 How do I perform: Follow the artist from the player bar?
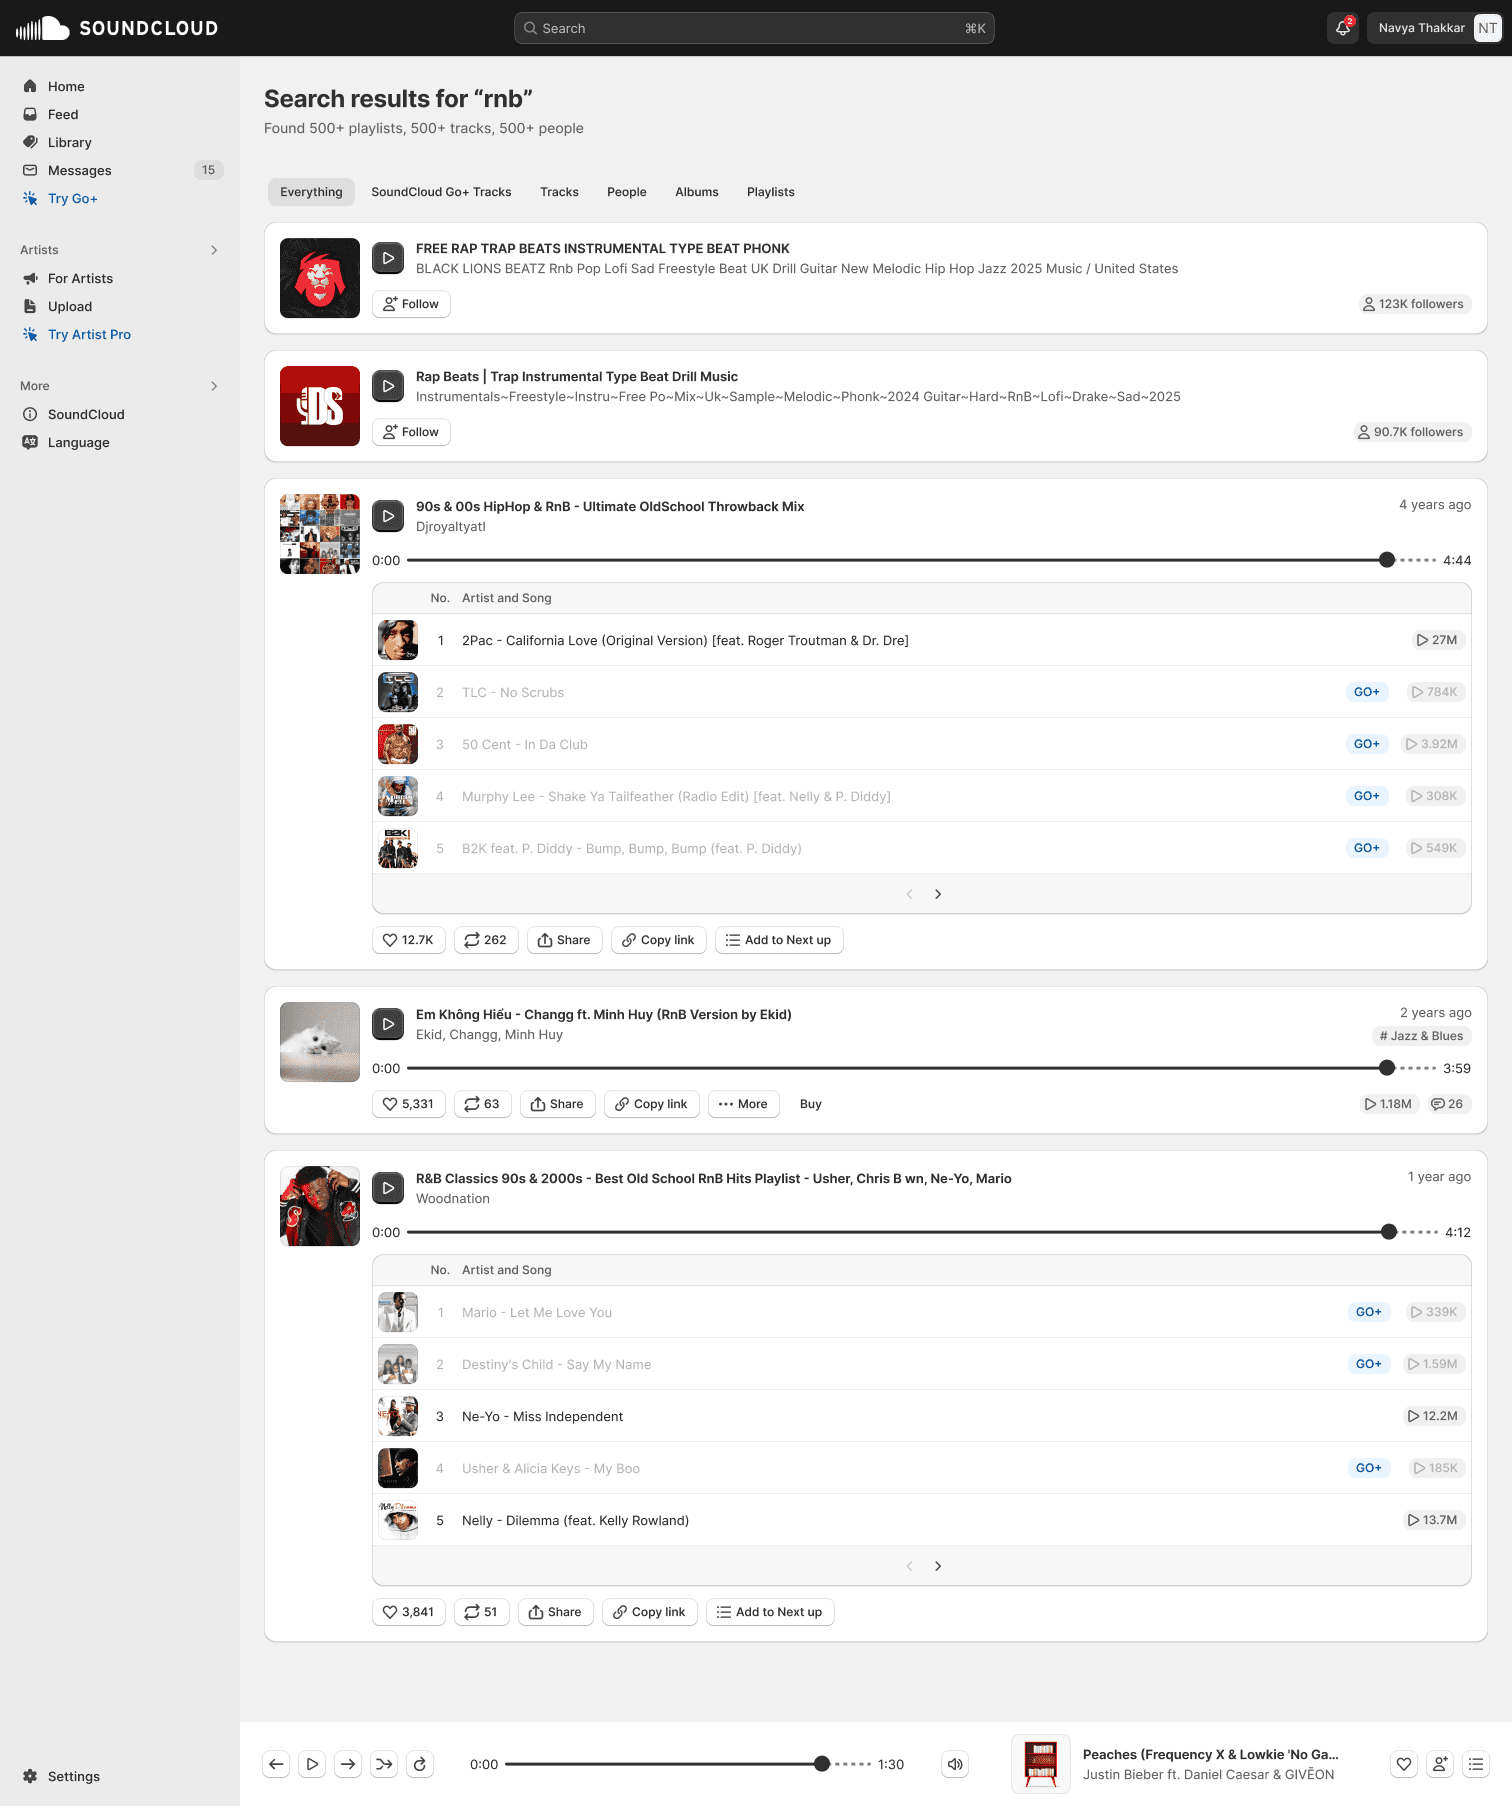click(x=1440, y=1764)
